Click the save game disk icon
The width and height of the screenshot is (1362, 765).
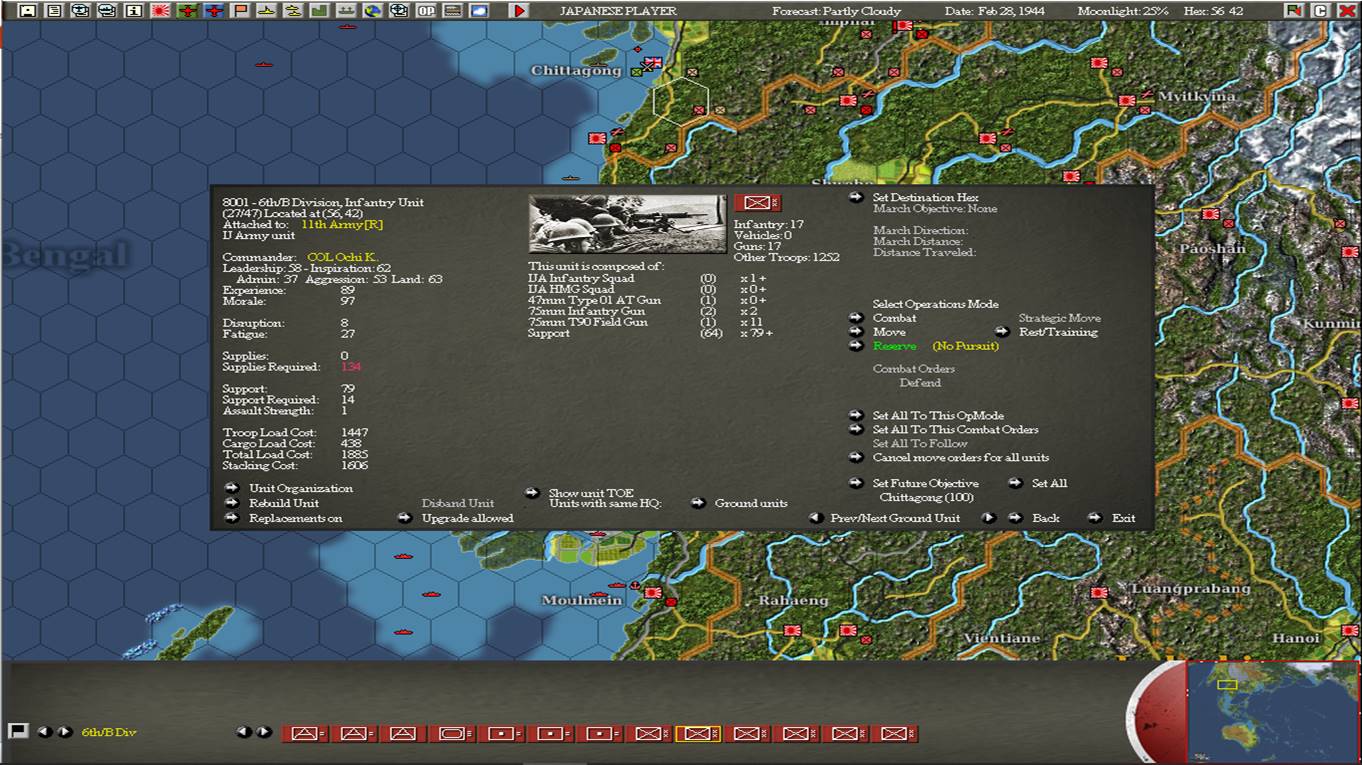(x=28, y=11)
